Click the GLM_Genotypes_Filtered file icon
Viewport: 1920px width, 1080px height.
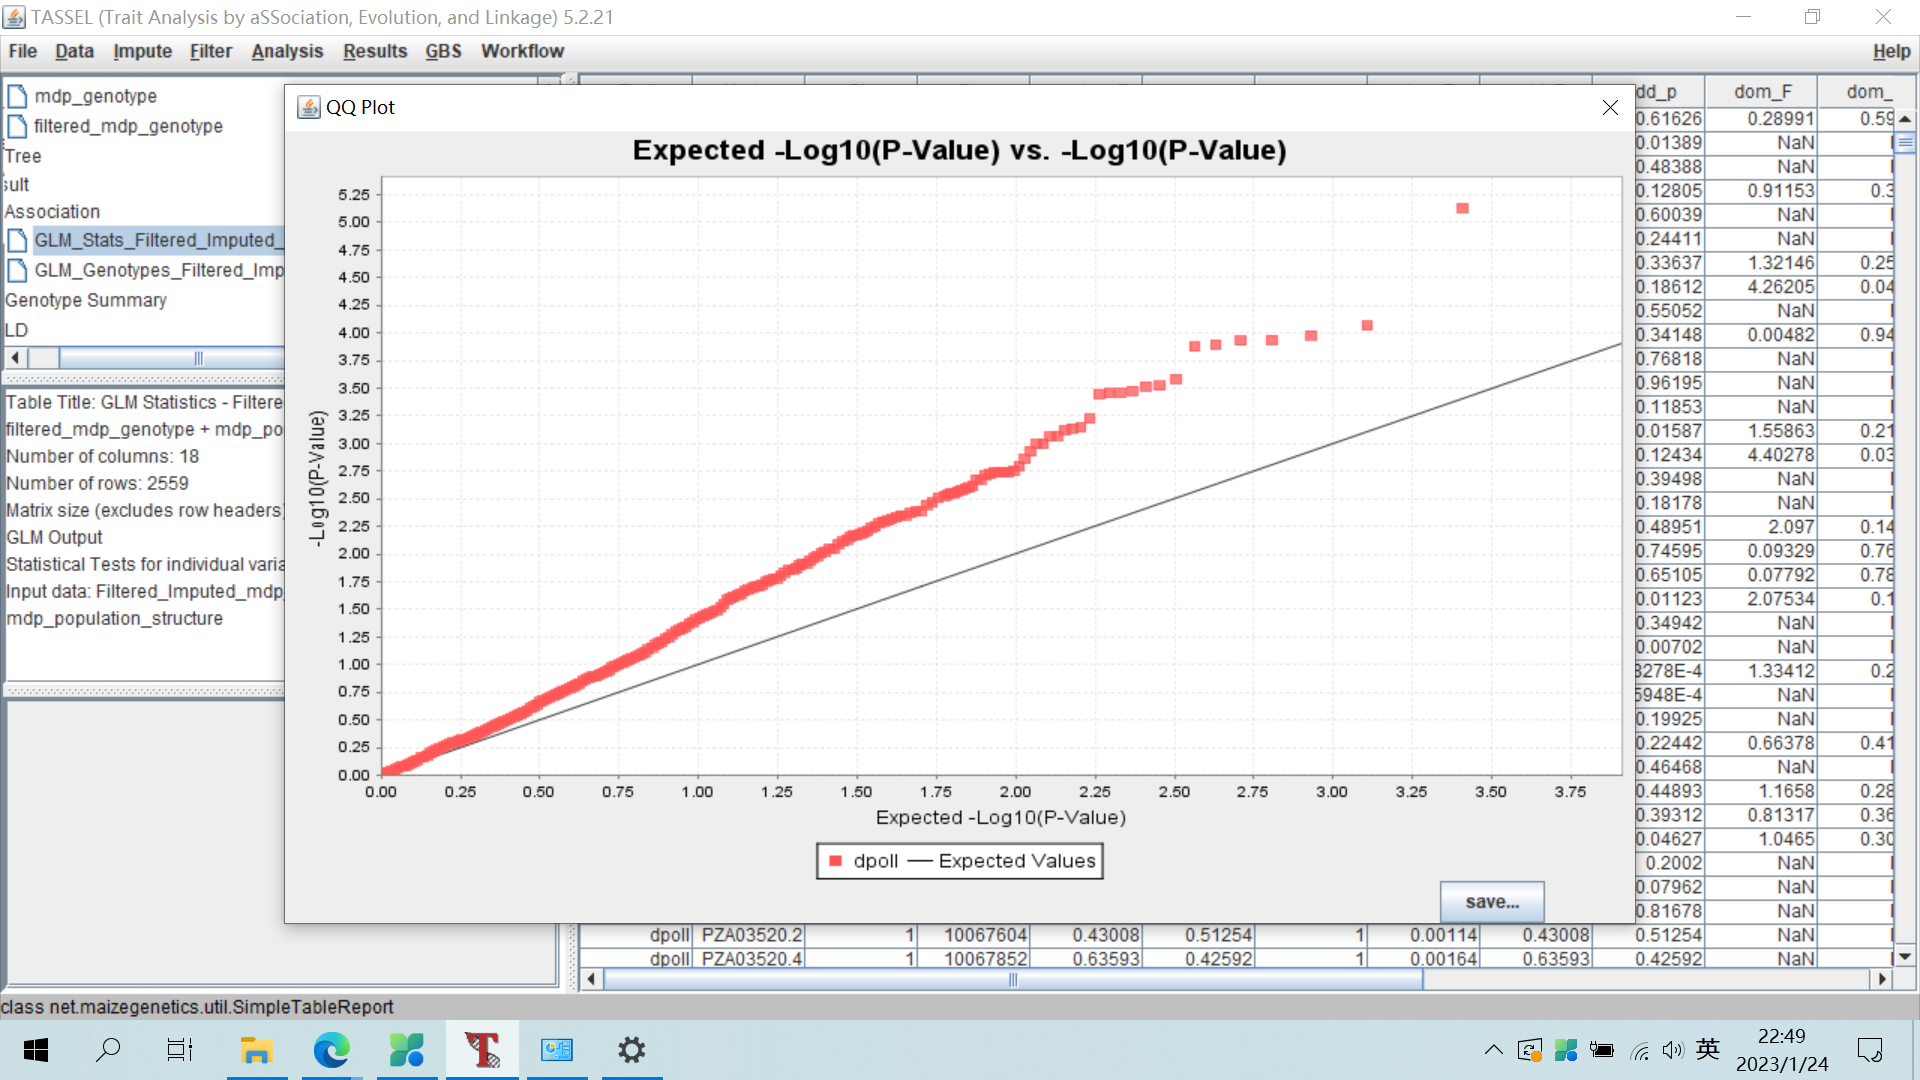(17, 270)
